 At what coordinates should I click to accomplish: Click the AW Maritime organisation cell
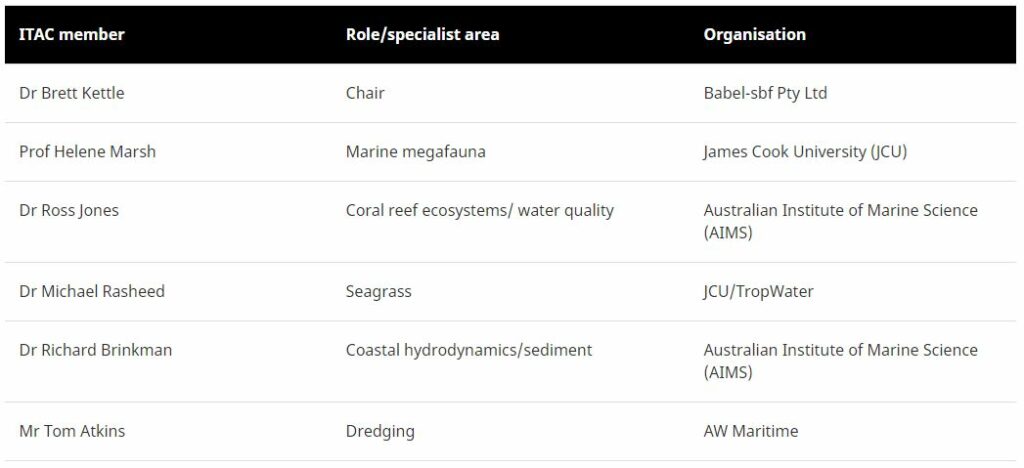pyautogui.click(x=751, y=432)
